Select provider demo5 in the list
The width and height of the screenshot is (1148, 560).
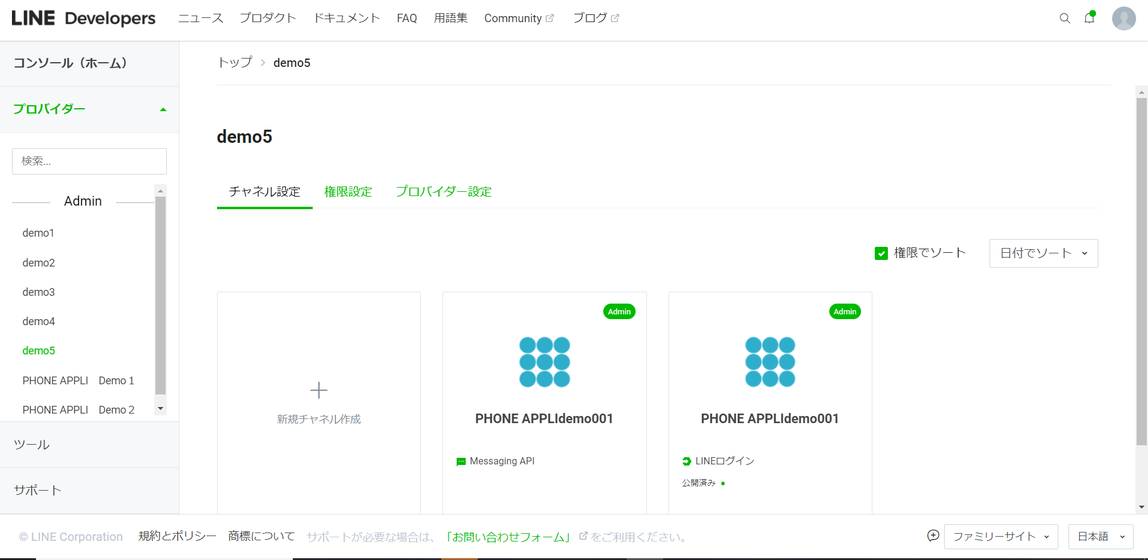pyautogui.click(x=39, y=351)
